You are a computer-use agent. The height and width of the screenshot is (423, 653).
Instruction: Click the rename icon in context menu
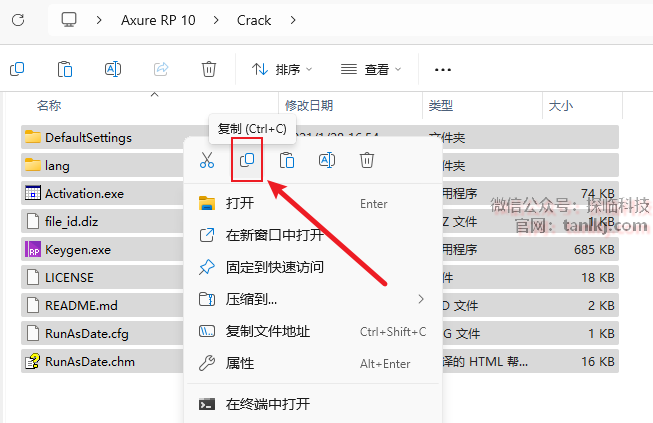(x=327, y=160)
